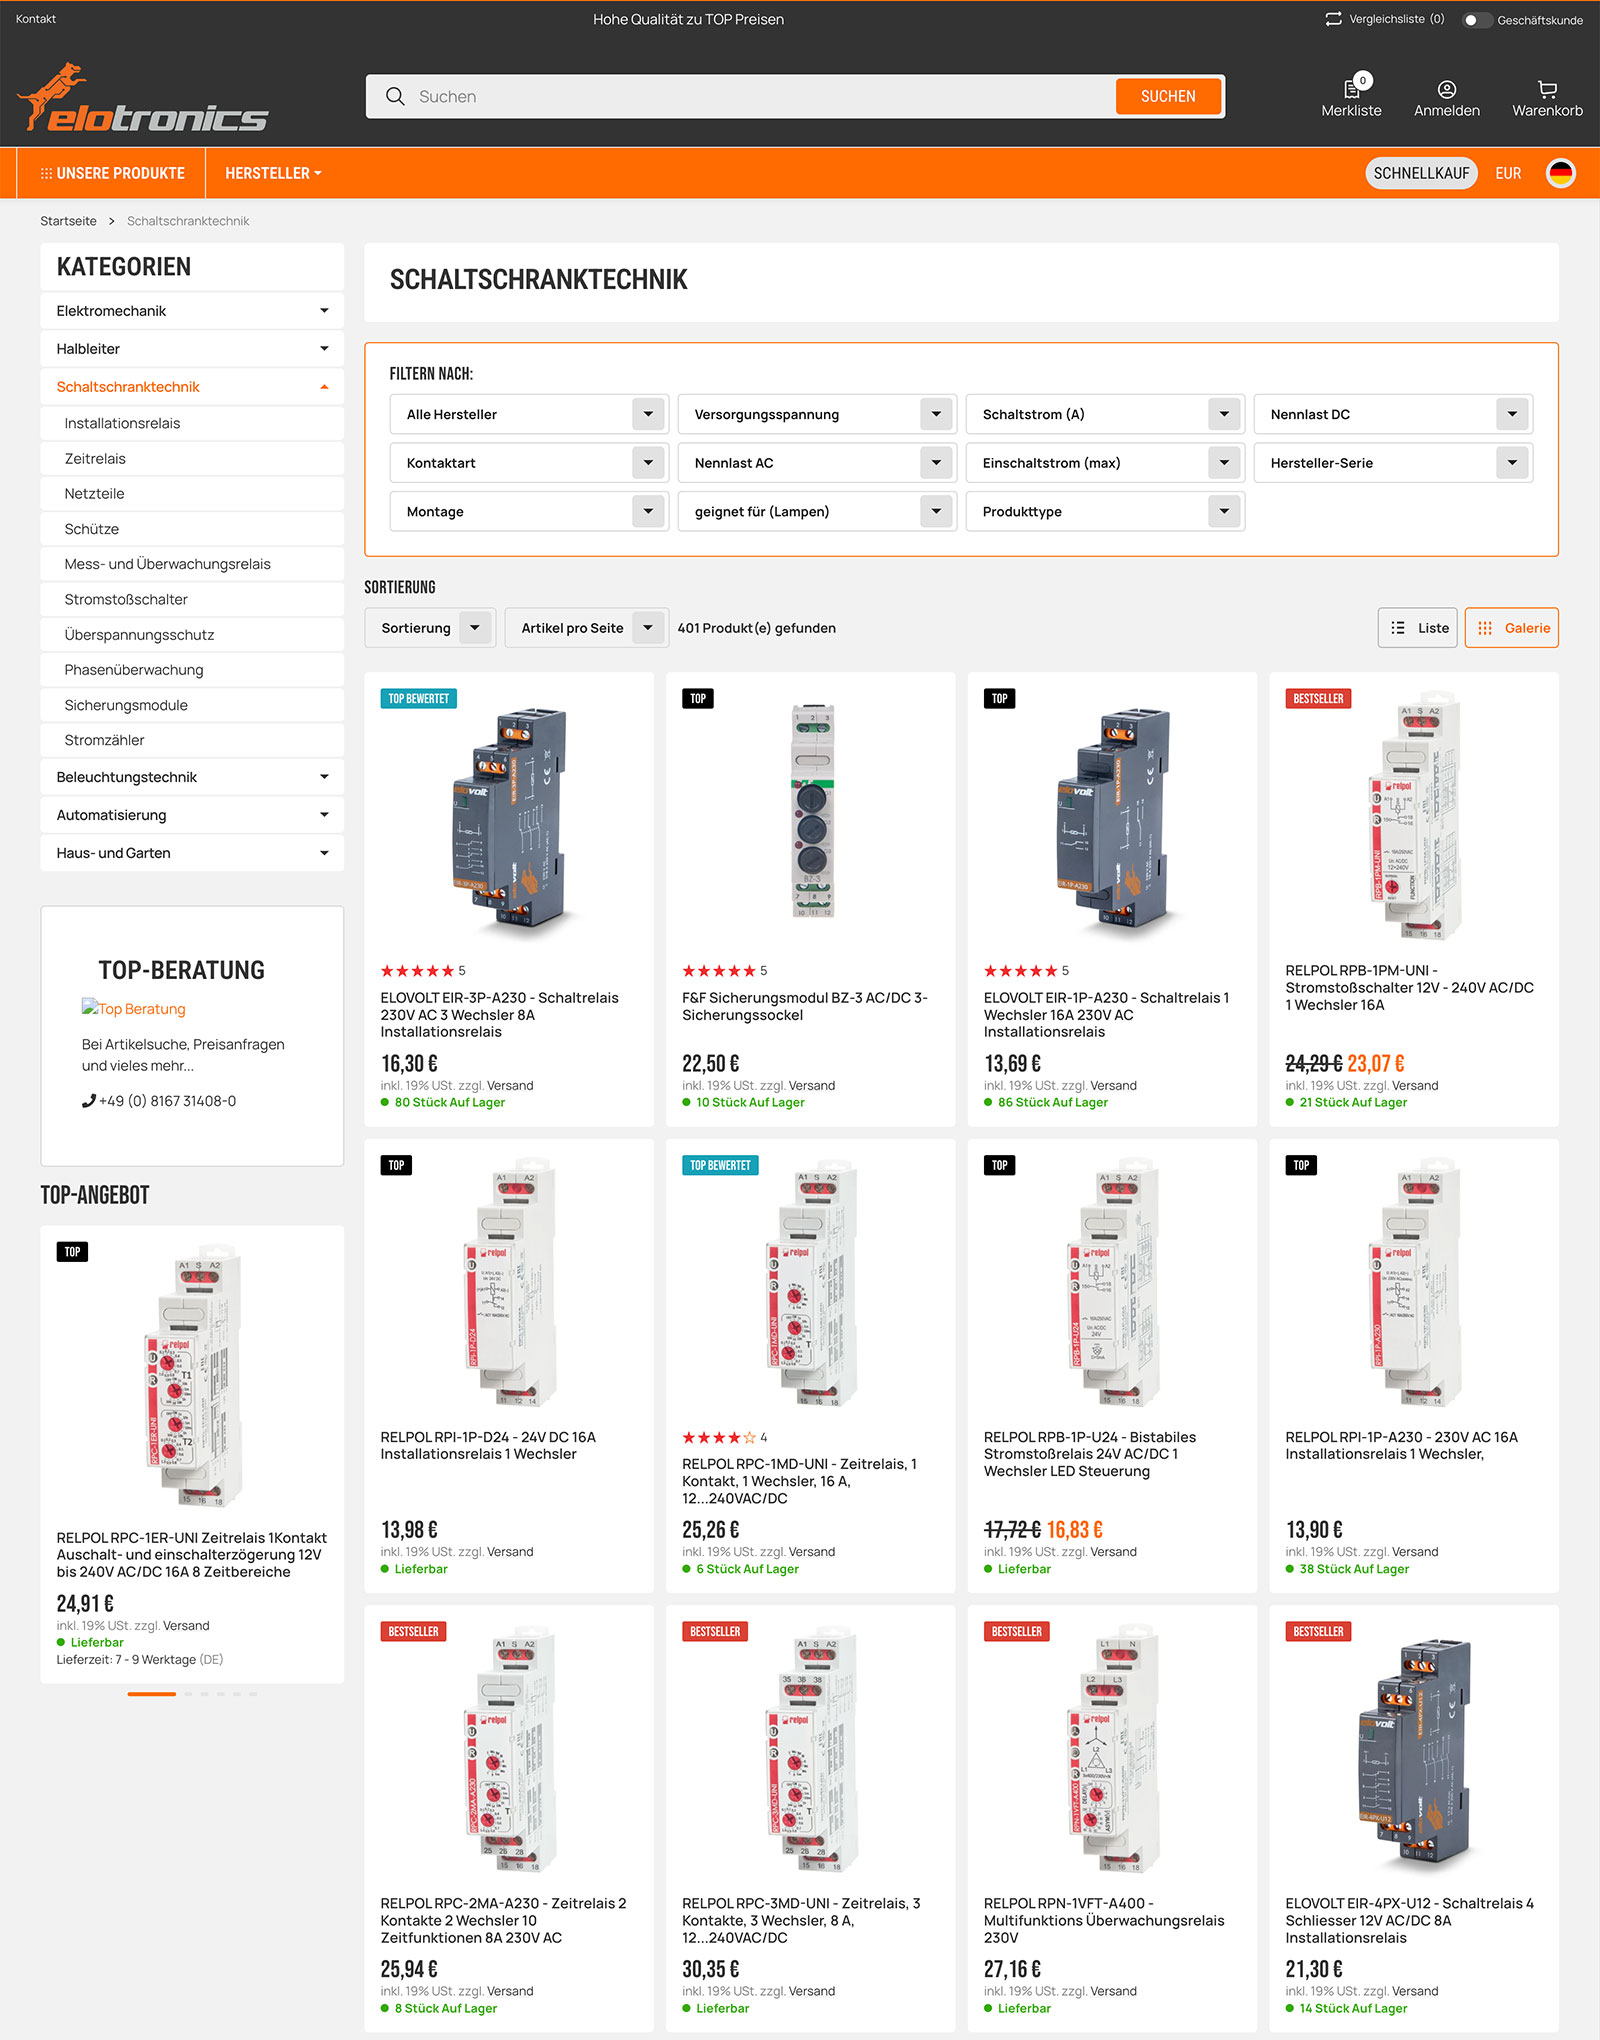Expand the Automatisierung category

coord(192,815)
